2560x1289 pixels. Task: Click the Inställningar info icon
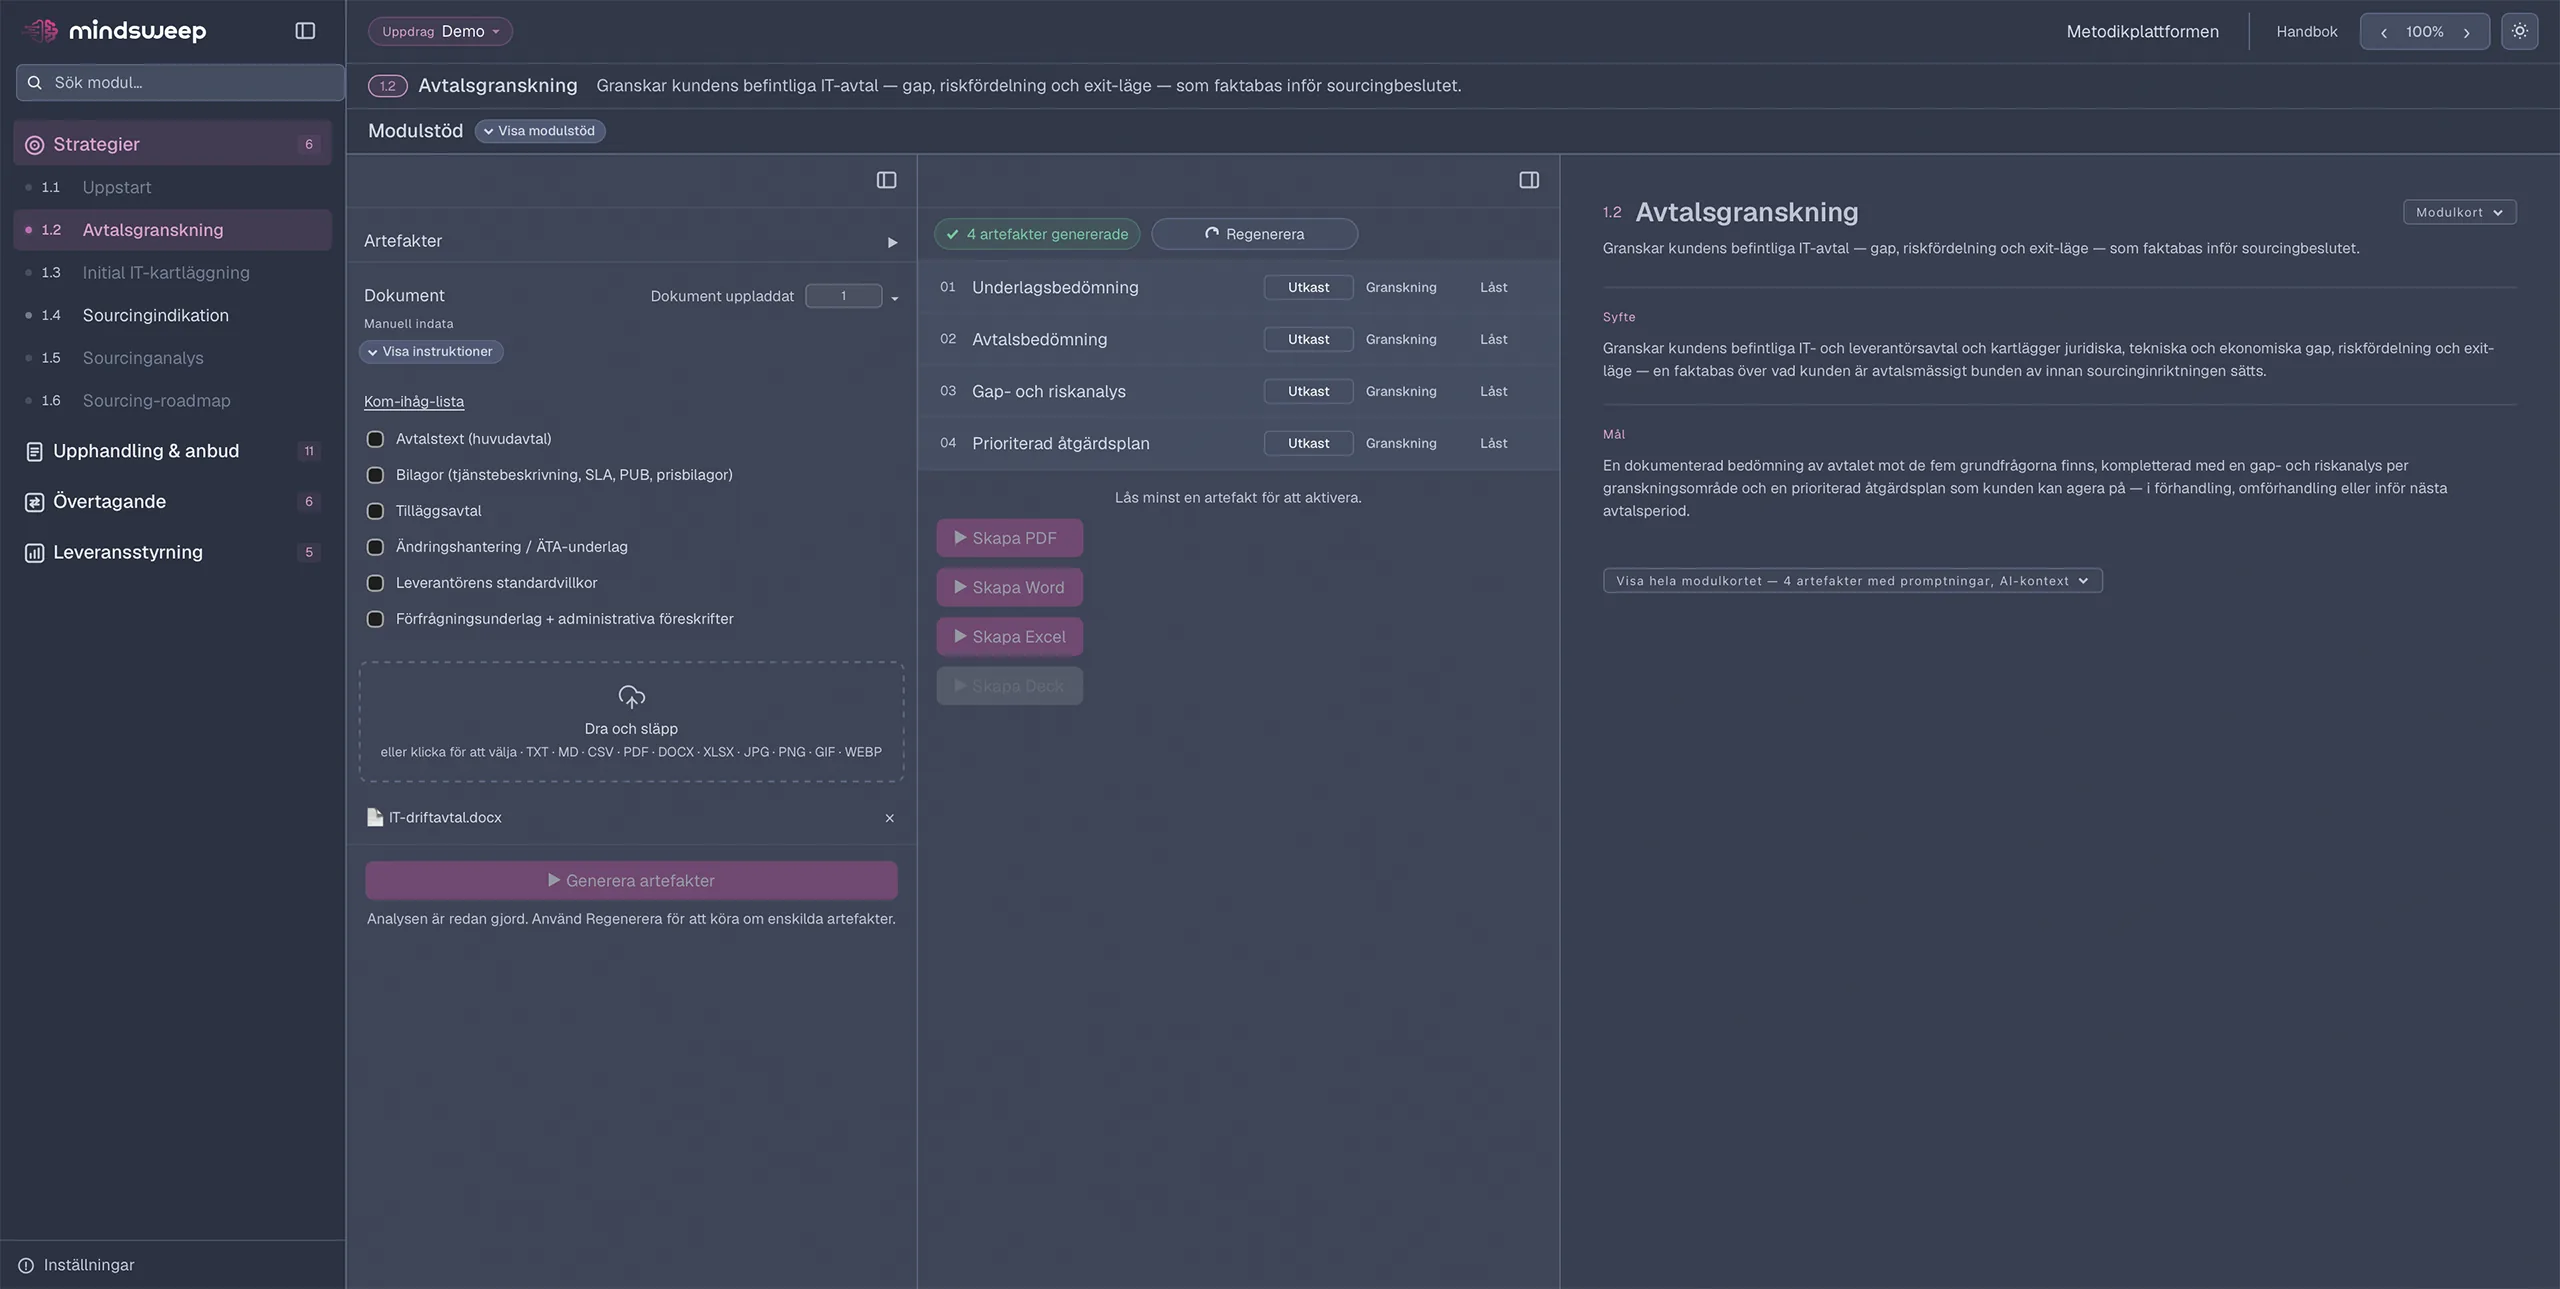pos(26,1265)
